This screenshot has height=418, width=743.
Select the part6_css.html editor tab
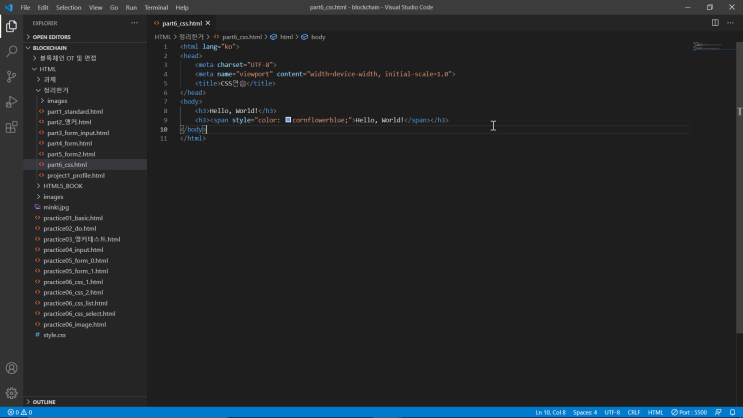coord(182,23)
